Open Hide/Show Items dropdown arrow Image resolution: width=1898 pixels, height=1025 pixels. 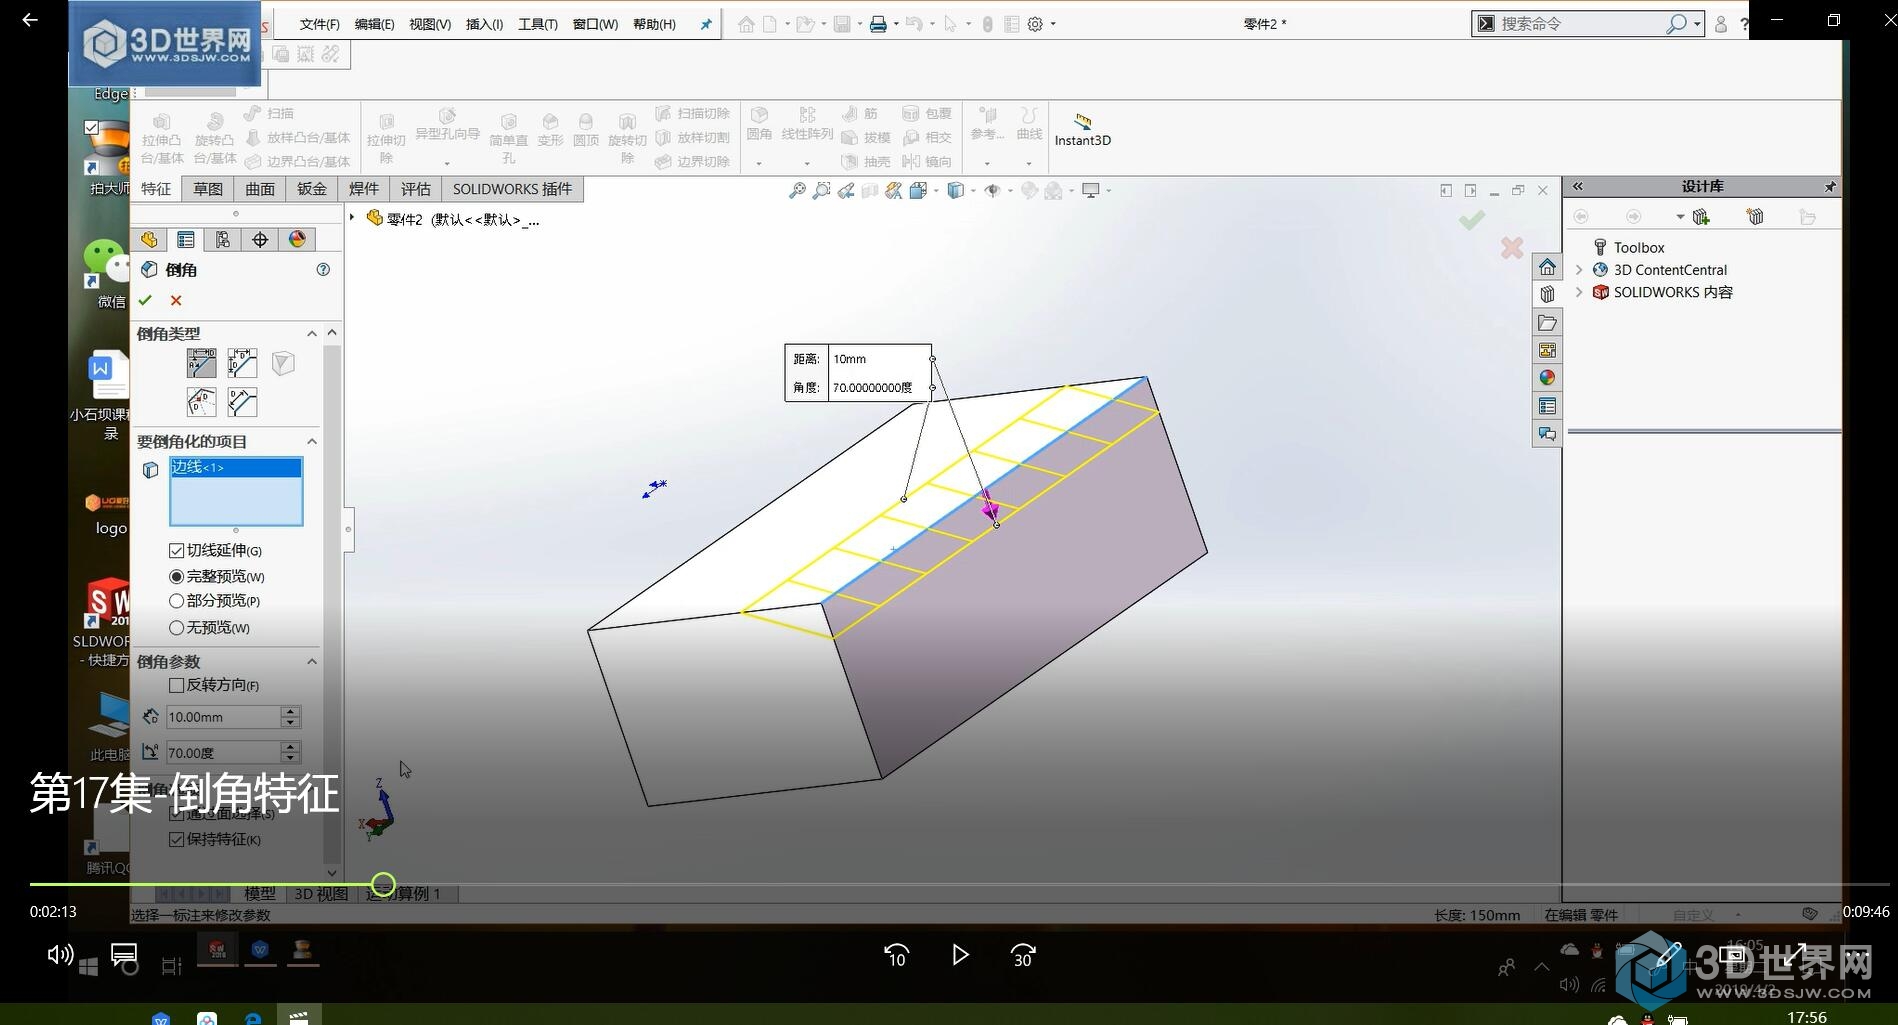click(1009, 191)
